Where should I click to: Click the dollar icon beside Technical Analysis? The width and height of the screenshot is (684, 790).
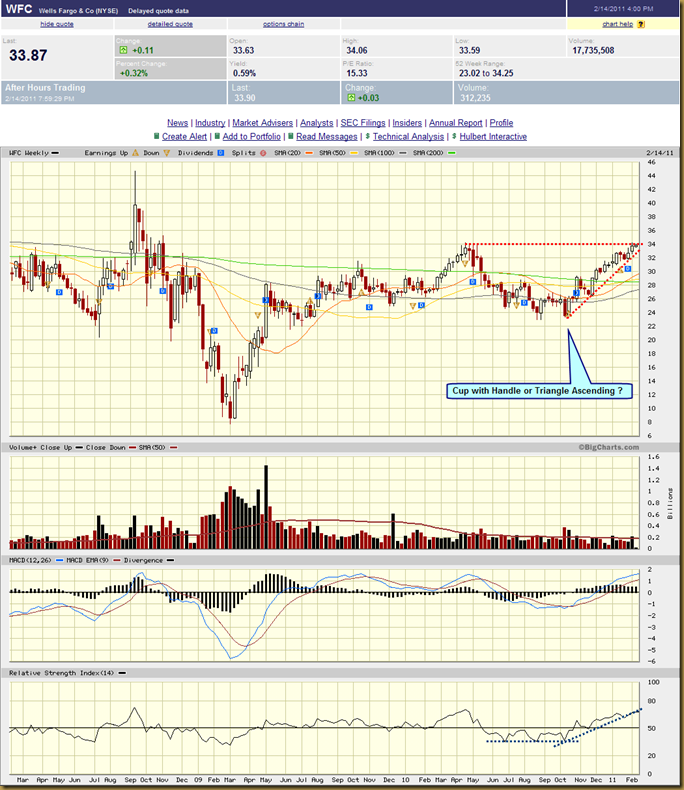[368, 136]
